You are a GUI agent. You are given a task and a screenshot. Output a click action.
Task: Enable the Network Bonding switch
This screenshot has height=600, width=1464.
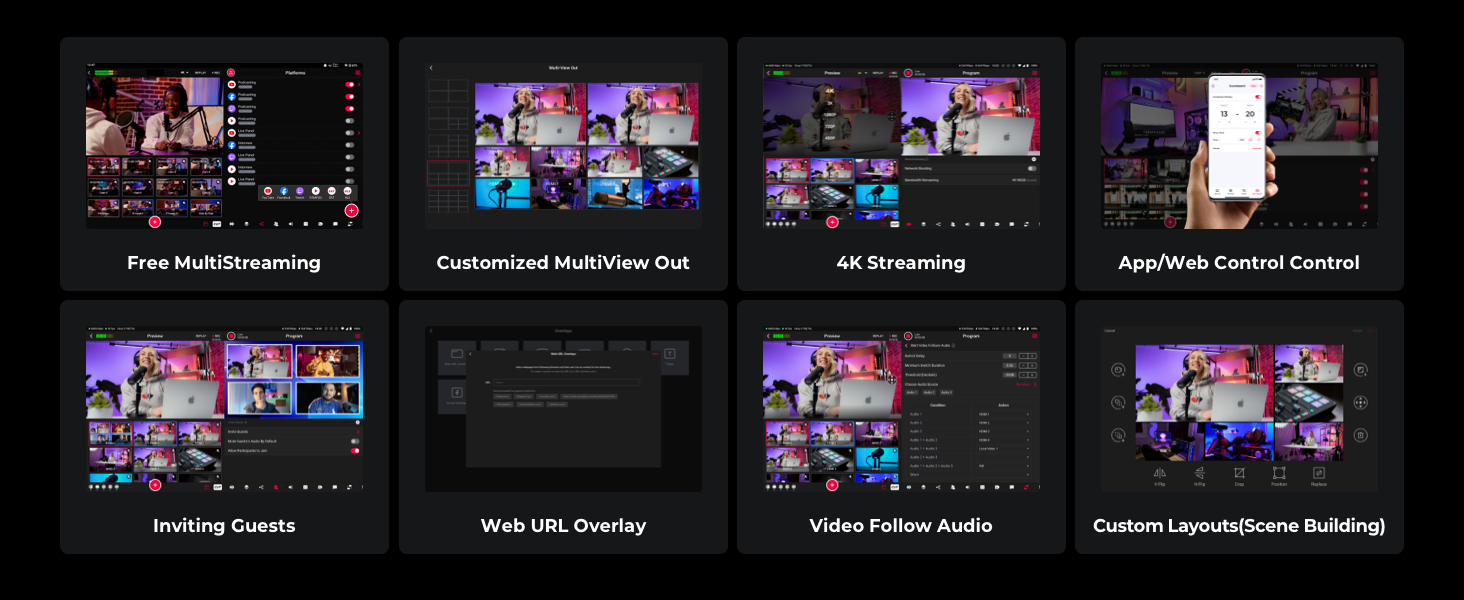(1031, 168)
